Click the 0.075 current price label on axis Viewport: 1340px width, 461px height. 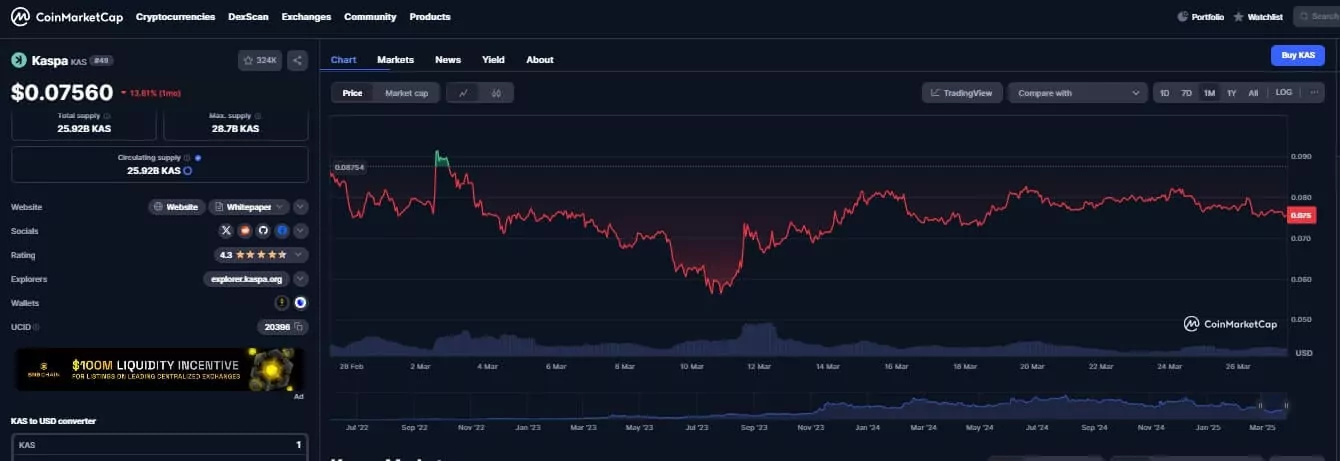coord(1301,215)
